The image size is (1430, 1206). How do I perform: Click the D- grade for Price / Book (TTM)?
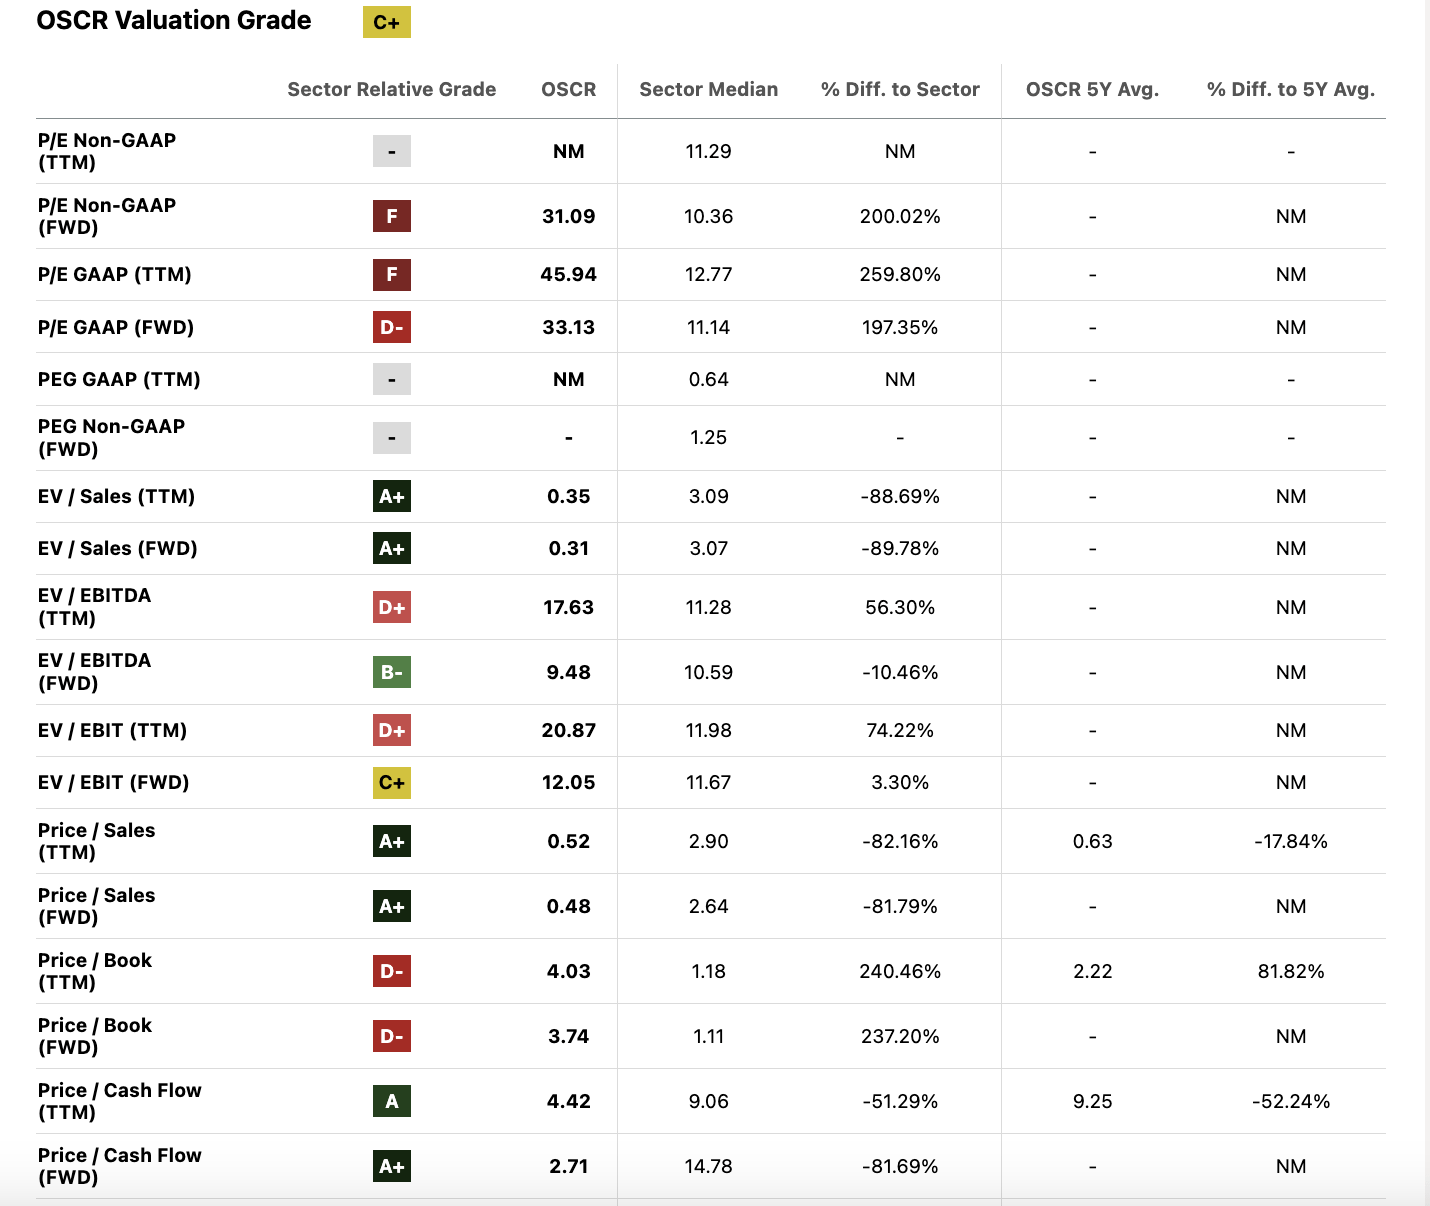click(x=392, y=971)
